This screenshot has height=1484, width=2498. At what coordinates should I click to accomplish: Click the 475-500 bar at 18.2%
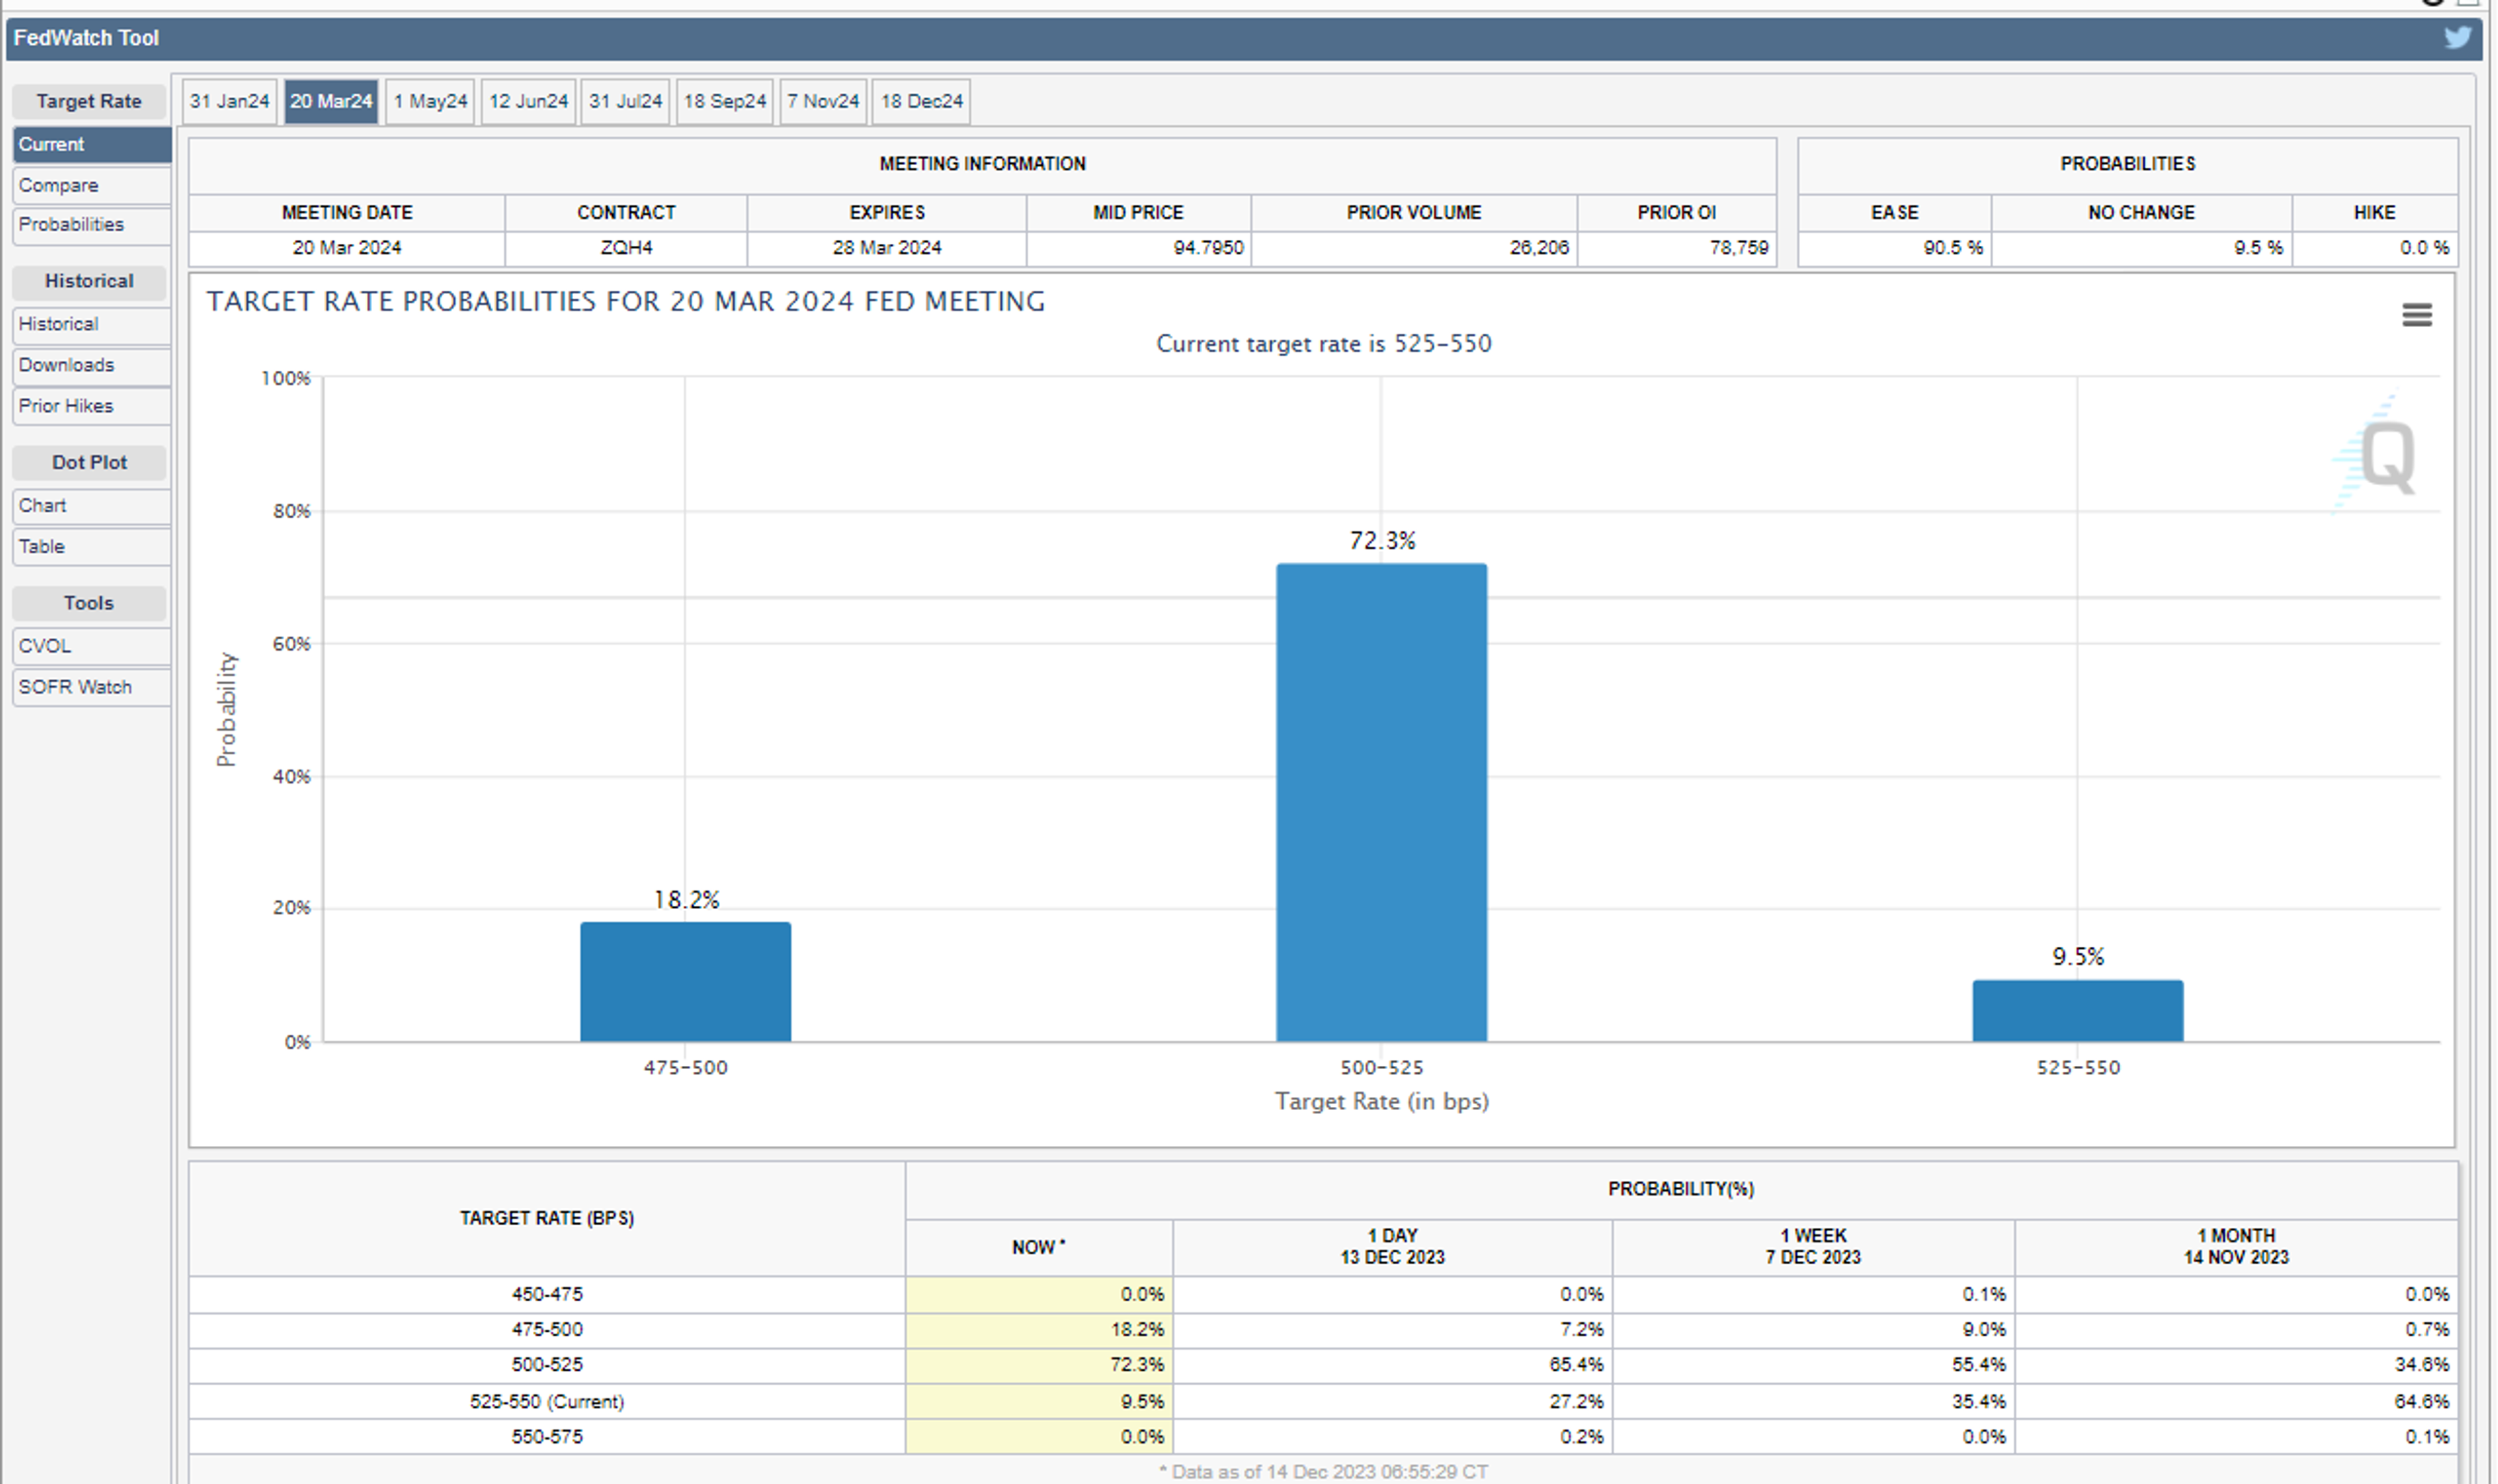pyautogui.click(x=685, y=981)
